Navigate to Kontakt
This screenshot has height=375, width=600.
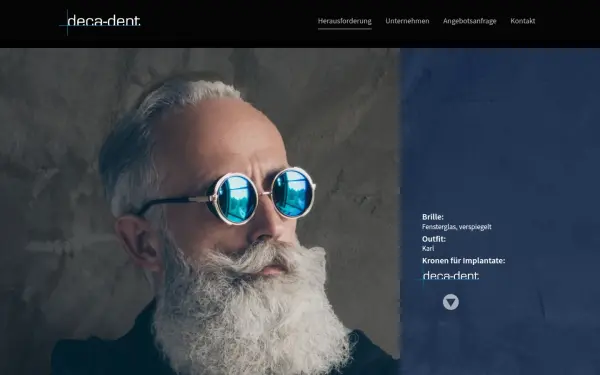(523, 21)
